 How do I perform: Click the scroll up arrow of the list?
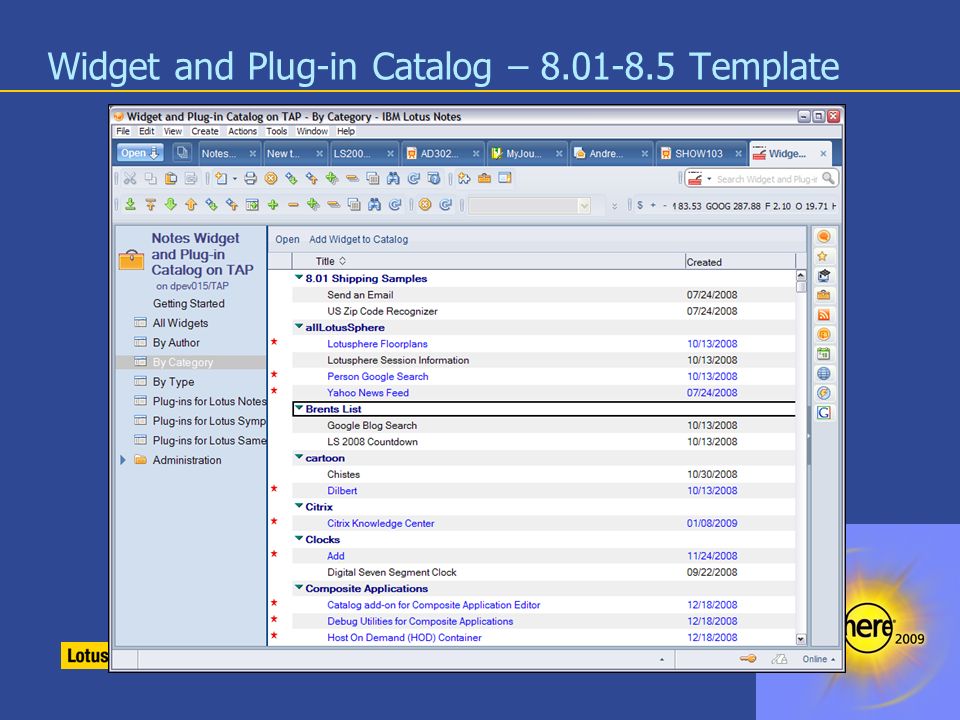[x=801, y=276]
